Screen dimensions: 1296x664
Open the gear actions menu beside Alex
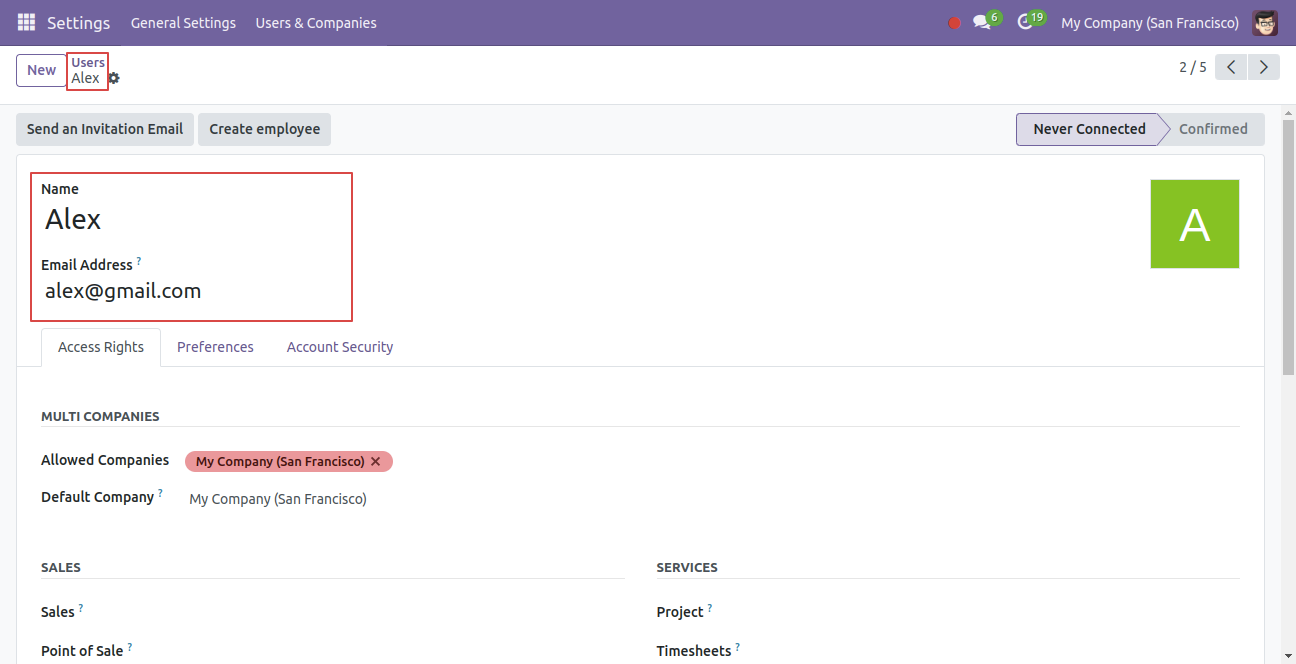click(114, 78)
